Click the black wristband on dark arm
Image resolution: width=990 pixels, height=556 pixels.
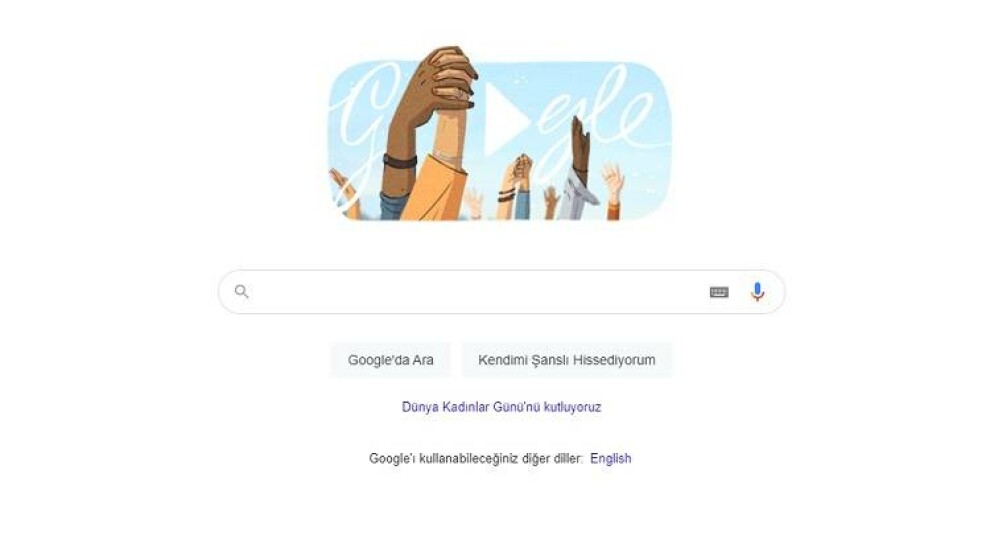coord(400,160)
